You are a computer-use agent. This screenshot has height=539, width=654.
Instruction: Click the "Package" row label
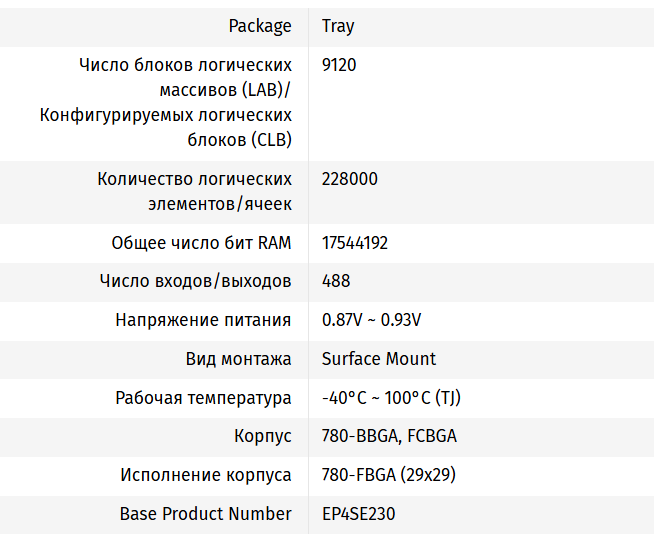click(x=260, y=26)
